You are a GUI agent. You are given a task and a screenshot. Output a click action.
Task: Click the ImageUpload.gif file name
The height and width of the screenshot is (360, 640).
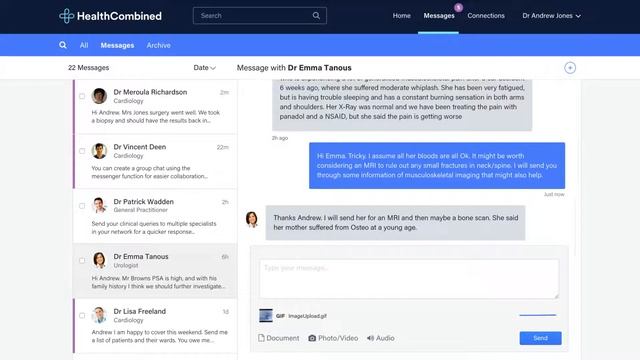point(307,316)
